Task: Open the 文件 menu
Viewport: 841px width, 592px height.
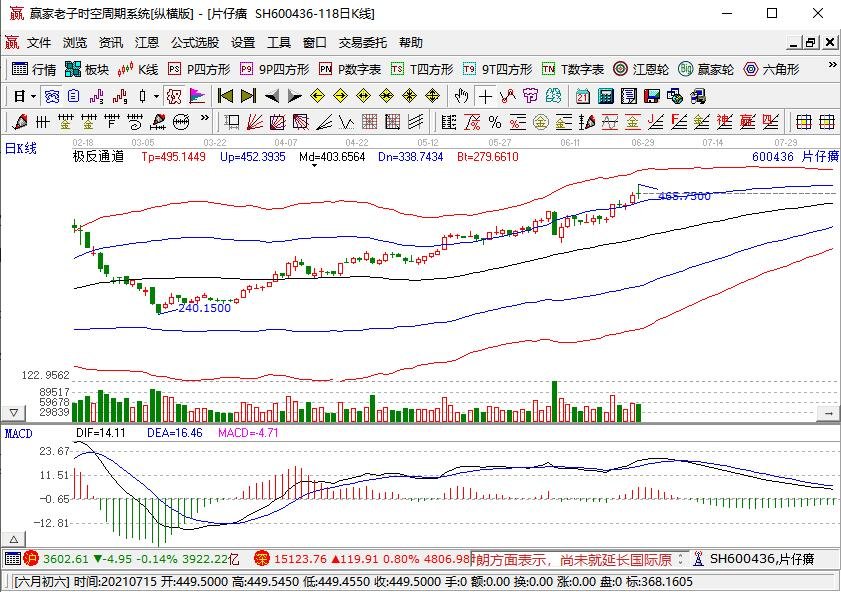Action: (x=39, y=42)
